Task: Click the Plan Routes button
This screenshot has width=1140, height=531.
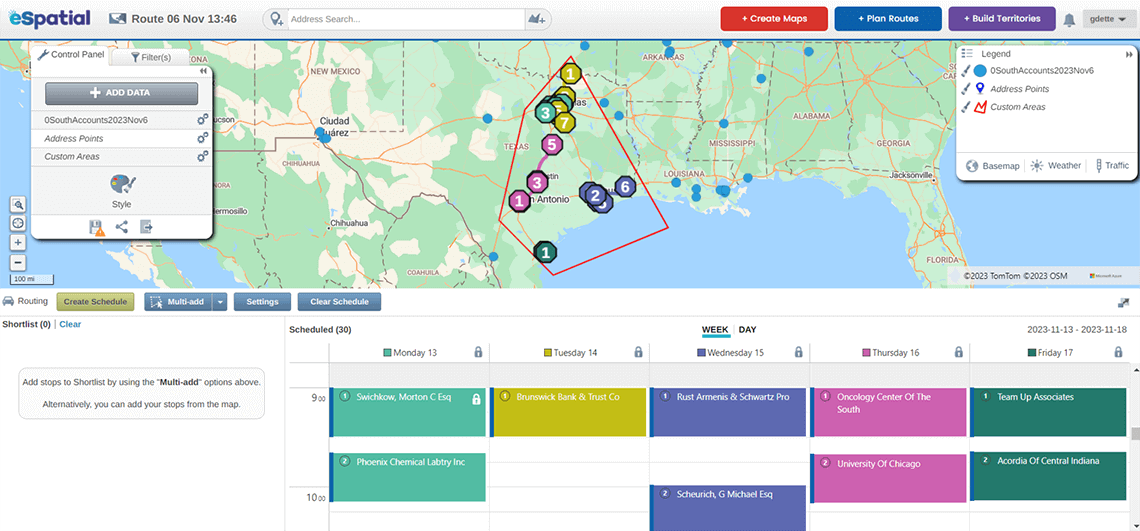Action: point(887,19)
